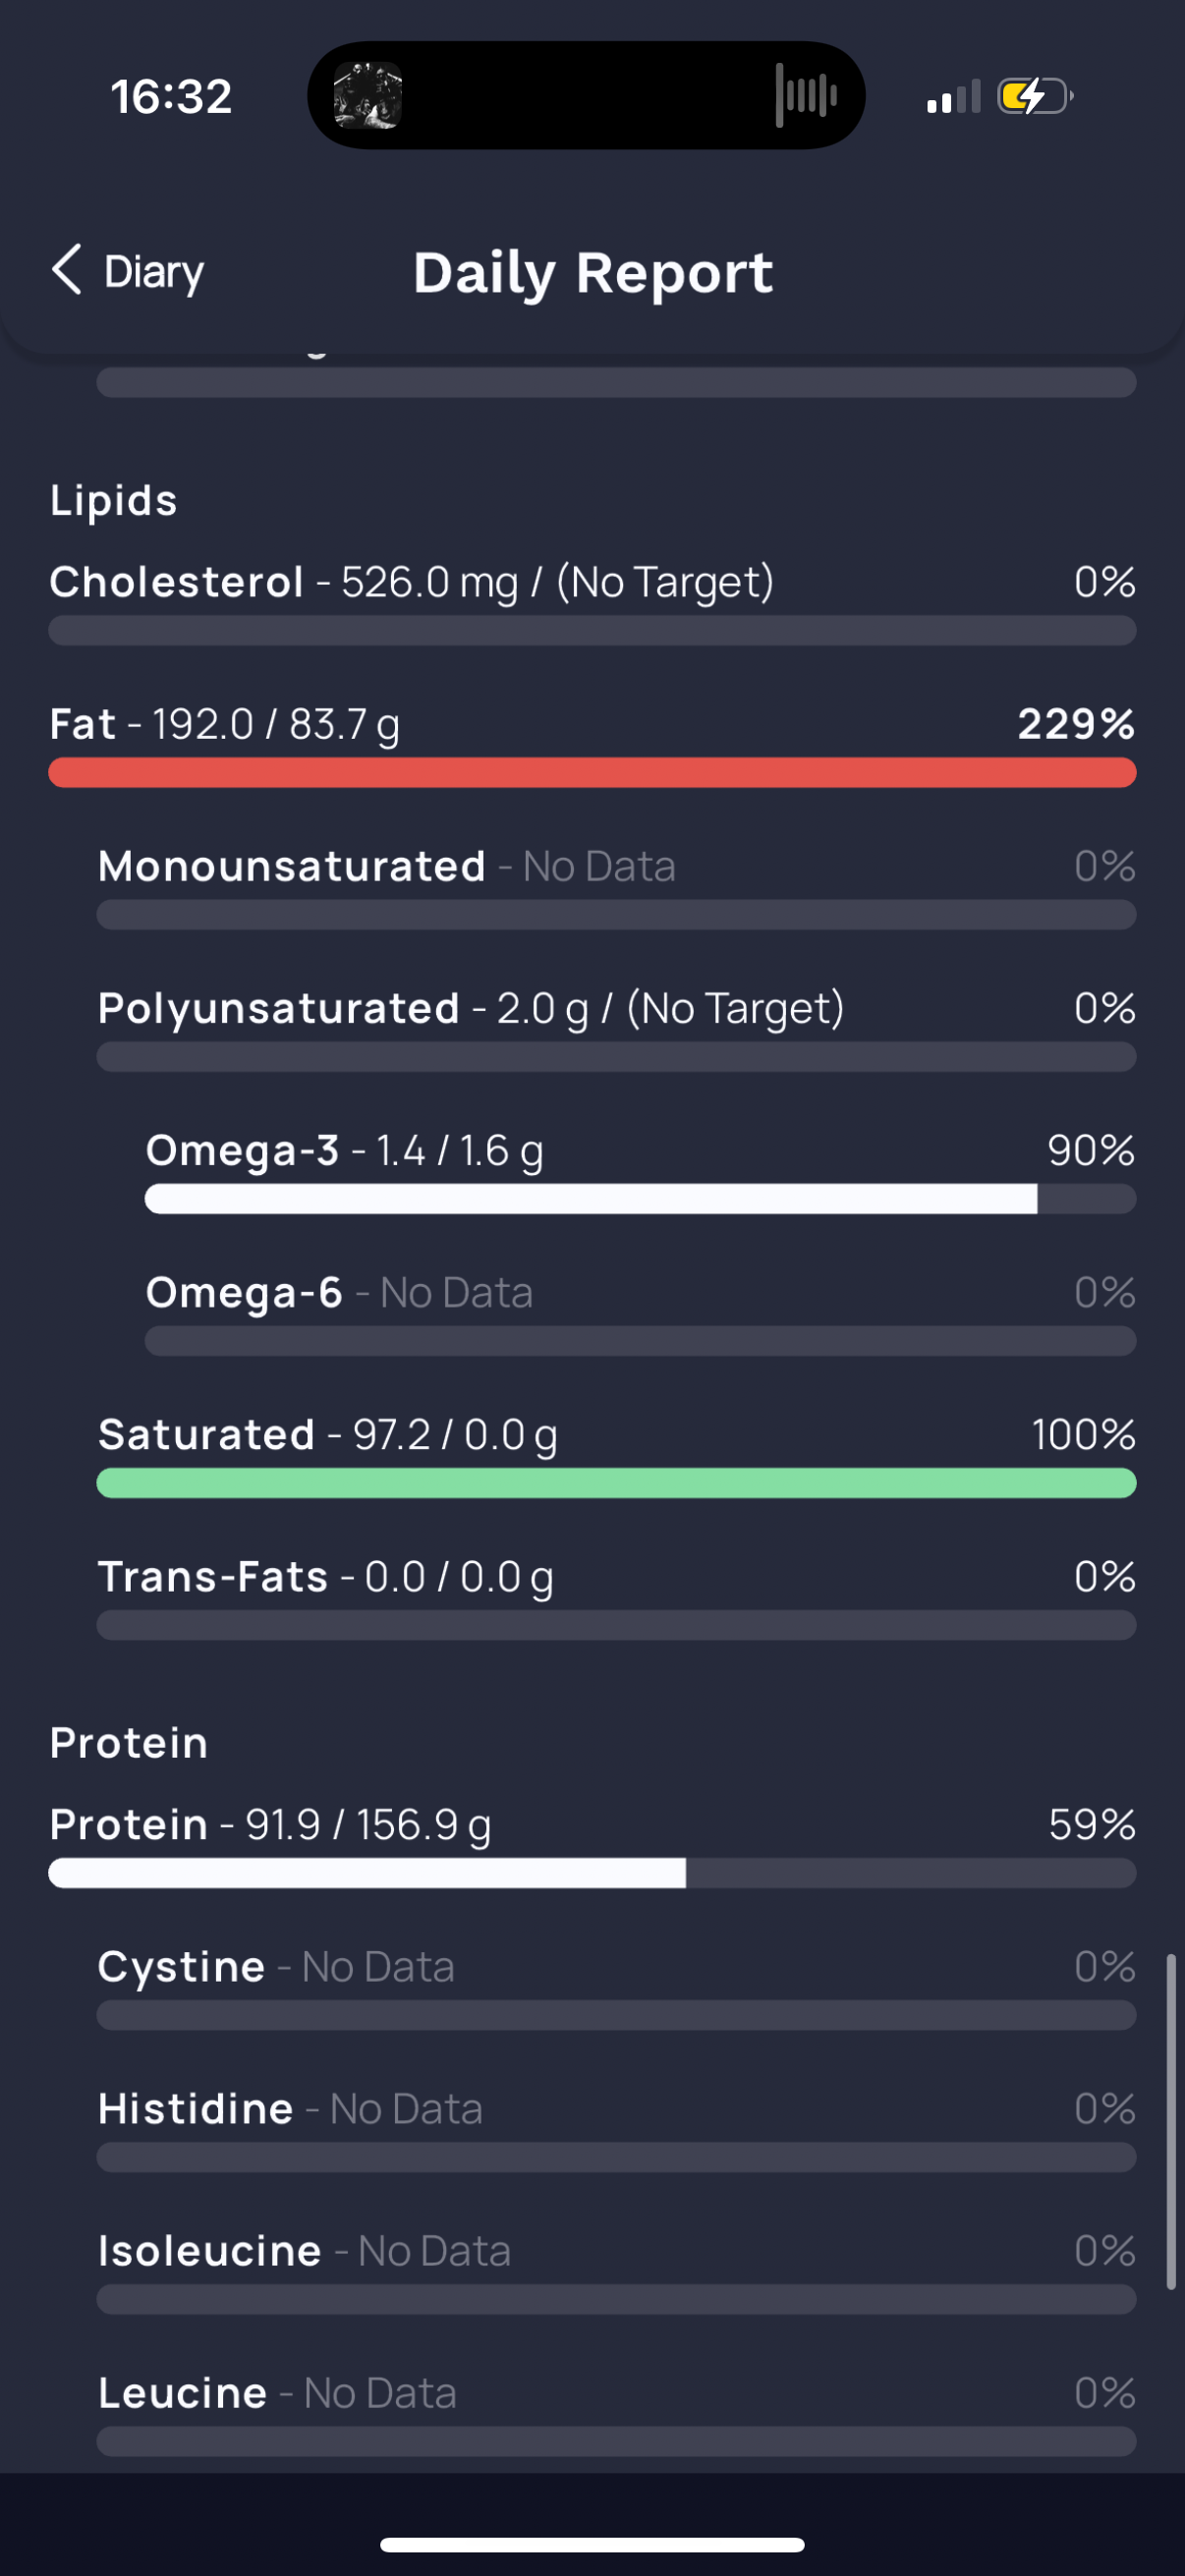Screen dimensions: 1185x2576
Task: Open Trans-Fats nutrient details
Action: tap(616, 1596)
